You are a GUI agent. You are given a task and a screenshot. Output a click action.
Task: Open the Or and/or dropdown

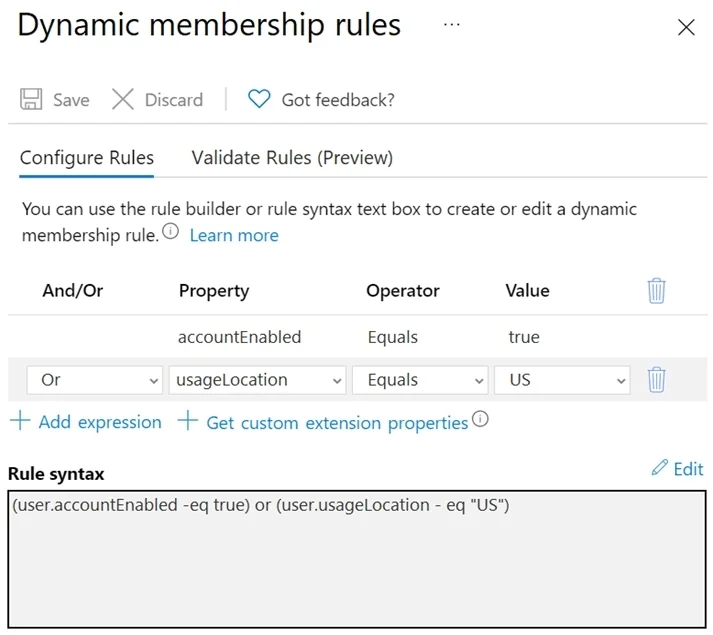pos(95,380)
